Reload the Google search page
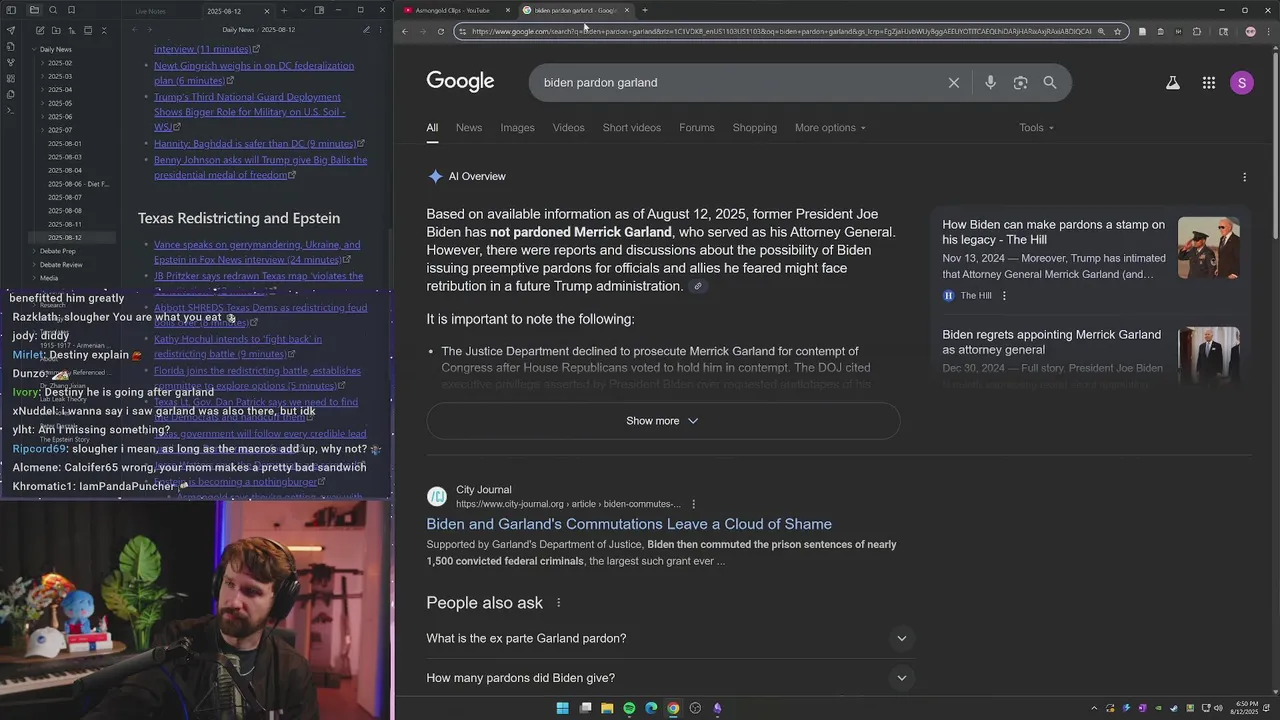This screenshot has height=720, width=1280. (440, 31)
